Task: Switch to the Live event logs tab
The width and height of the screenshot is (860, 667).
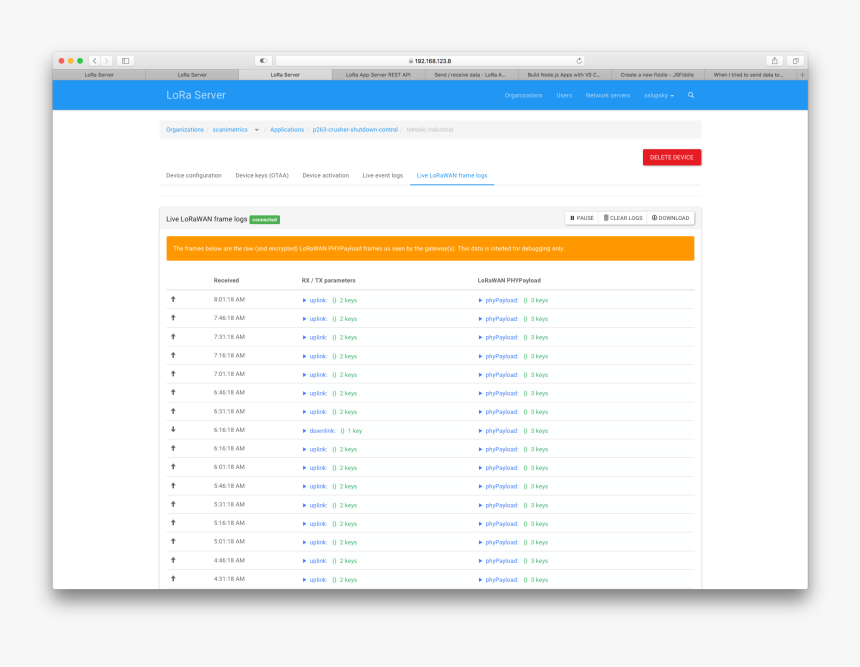Action: 382,176
